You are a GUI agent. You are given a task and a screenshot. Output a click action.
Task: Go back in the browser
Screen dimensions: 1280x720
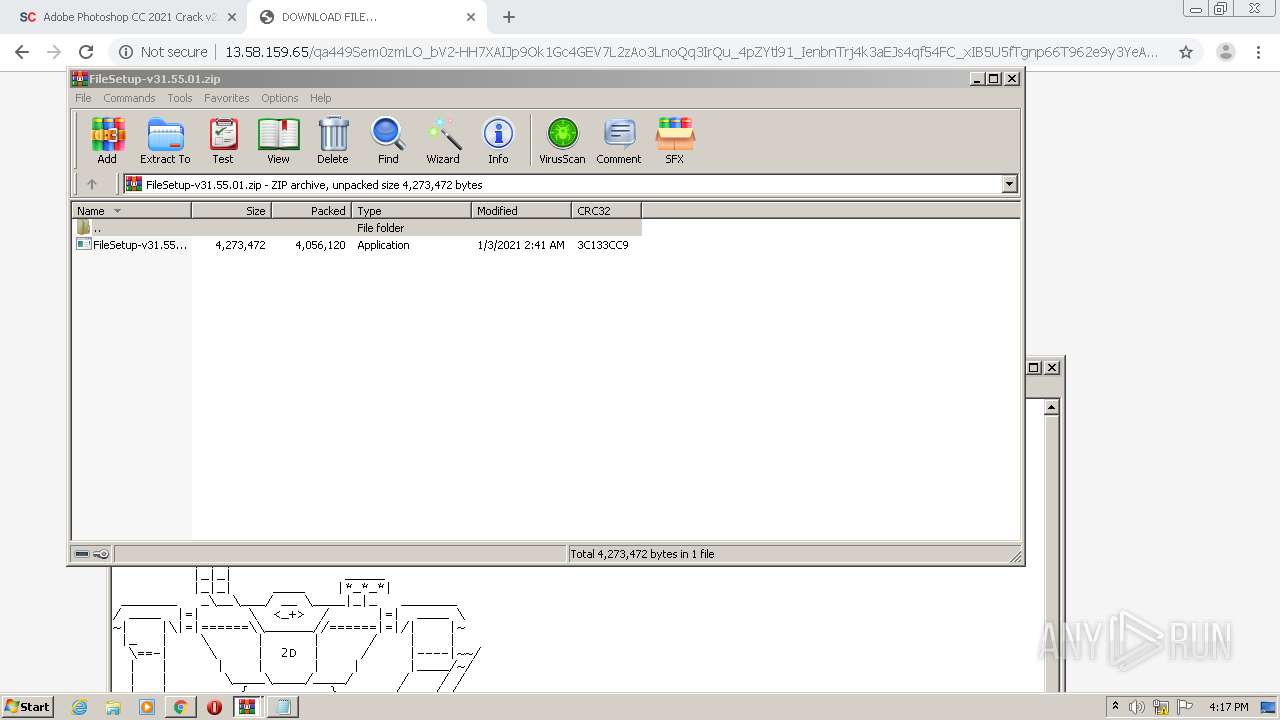22,52
